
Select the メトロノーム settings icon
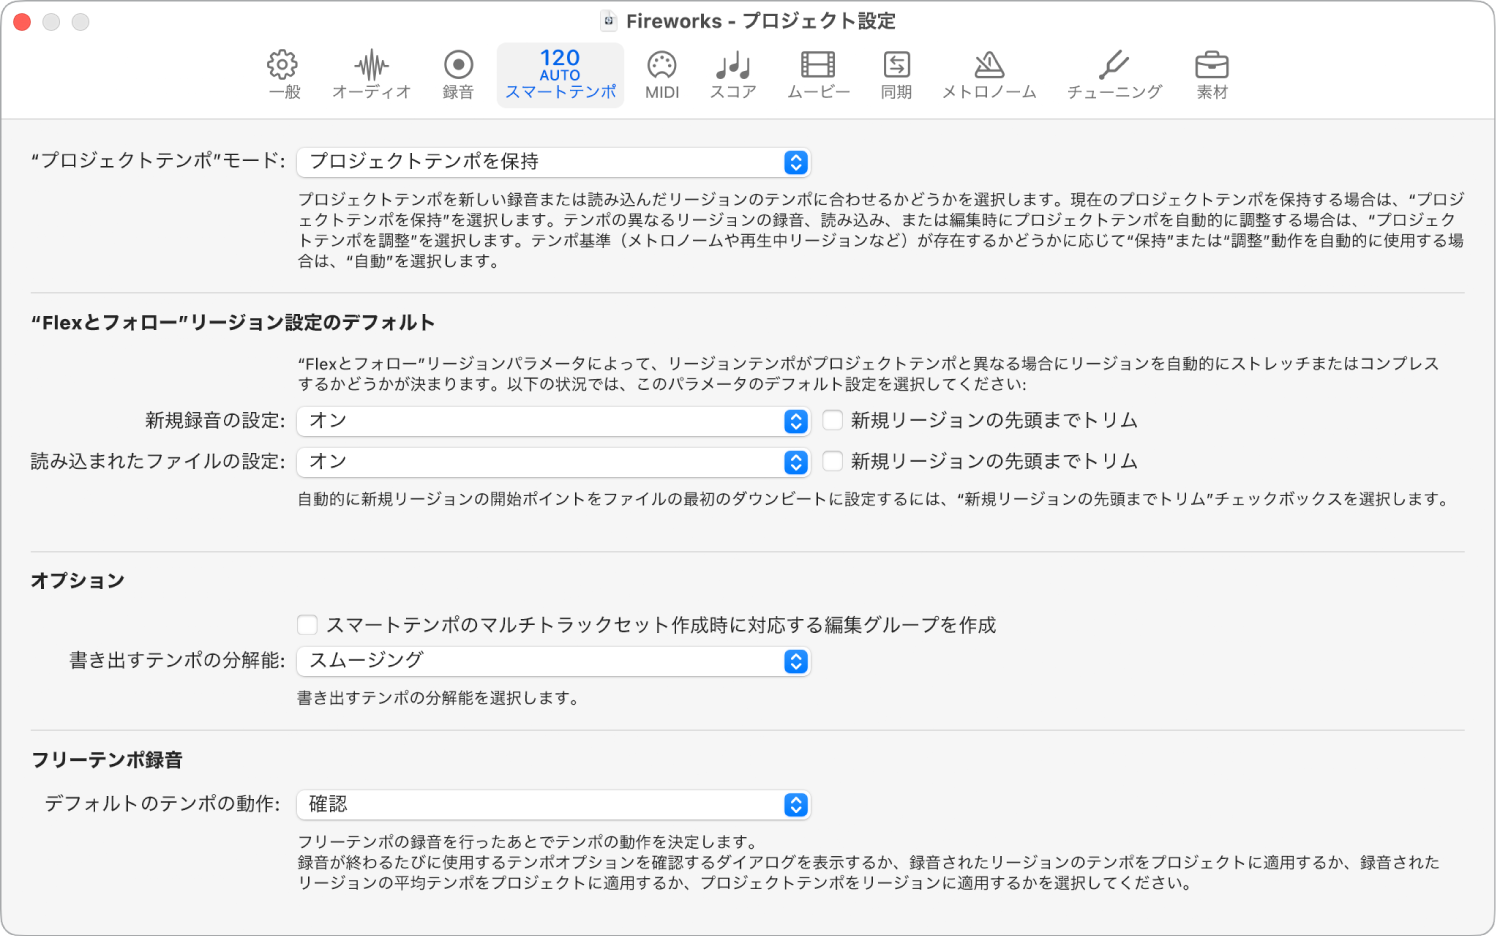(x=988, y=75)
